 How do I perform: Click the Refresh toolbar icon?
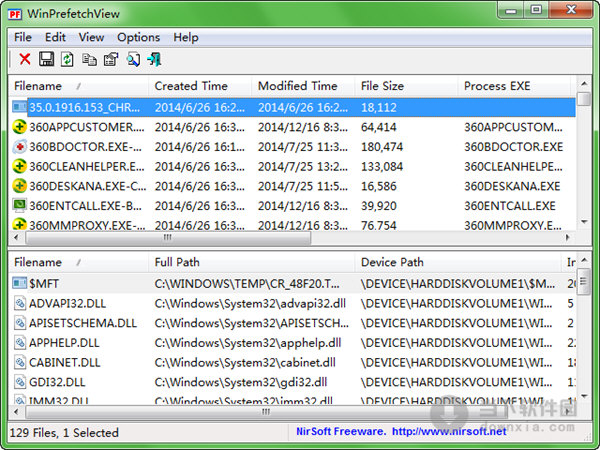pos(67,59)
